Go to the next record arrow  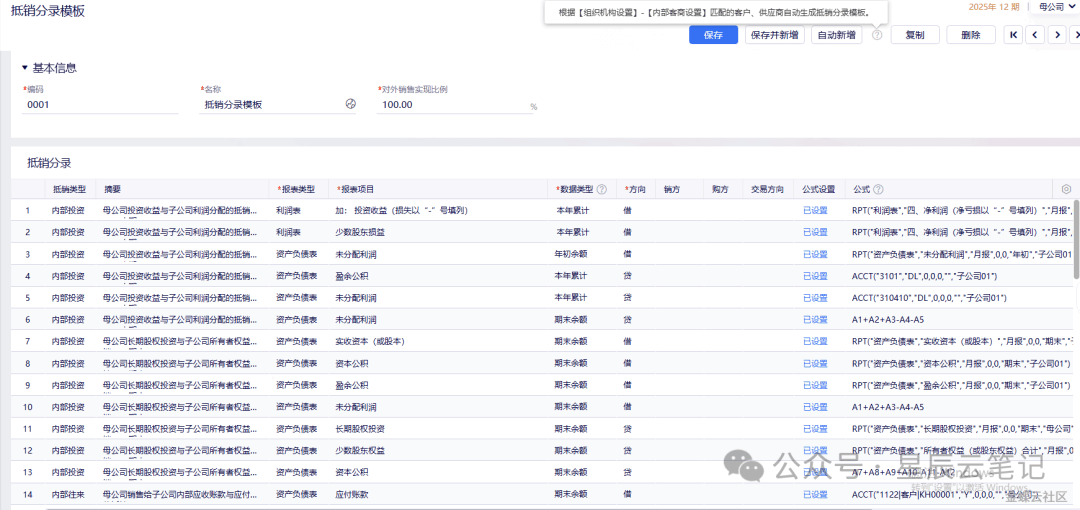(1057, 35)
